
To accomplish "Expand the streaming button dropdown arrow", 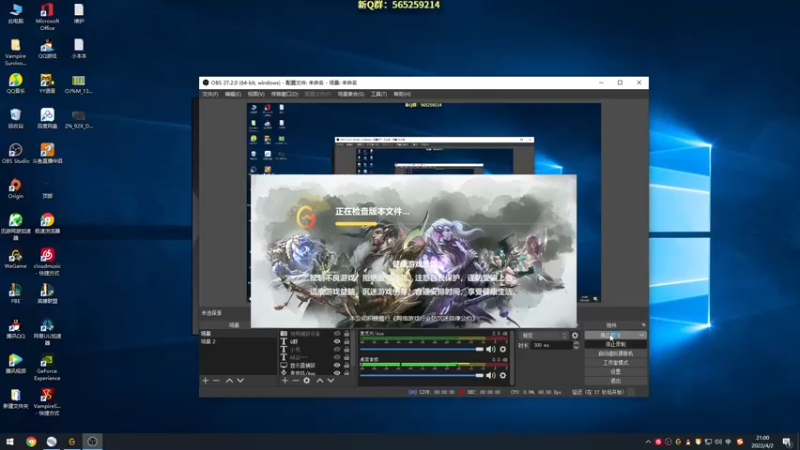I will tap(641, 335).
